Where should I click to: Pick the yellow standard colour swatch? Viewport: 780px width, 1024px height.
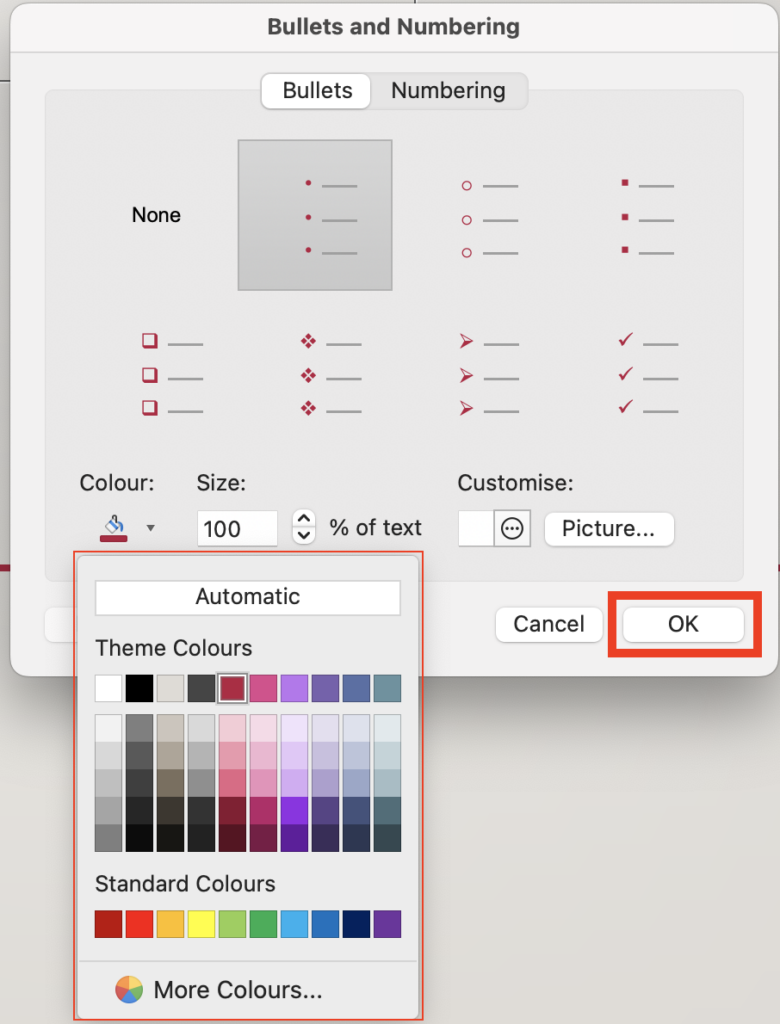tap(200, 924)
